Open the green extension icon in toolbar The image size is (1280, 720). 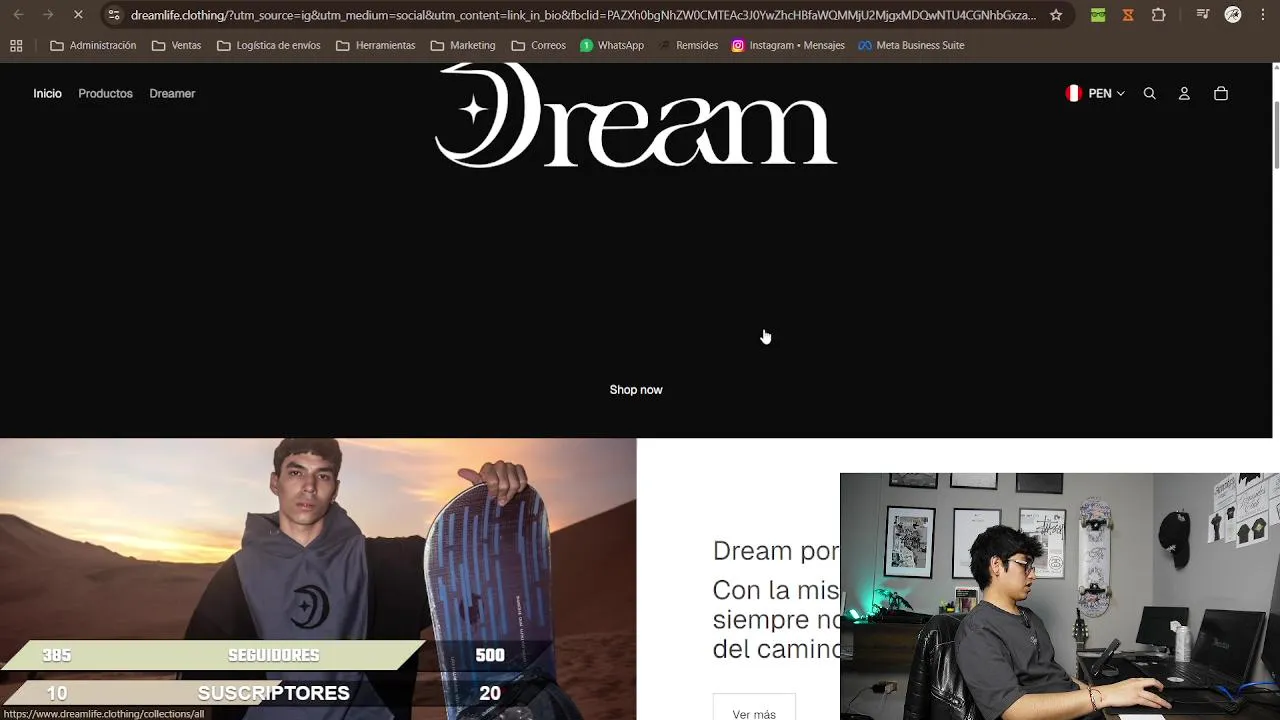pyautogui.click(x=1098, y=15)
